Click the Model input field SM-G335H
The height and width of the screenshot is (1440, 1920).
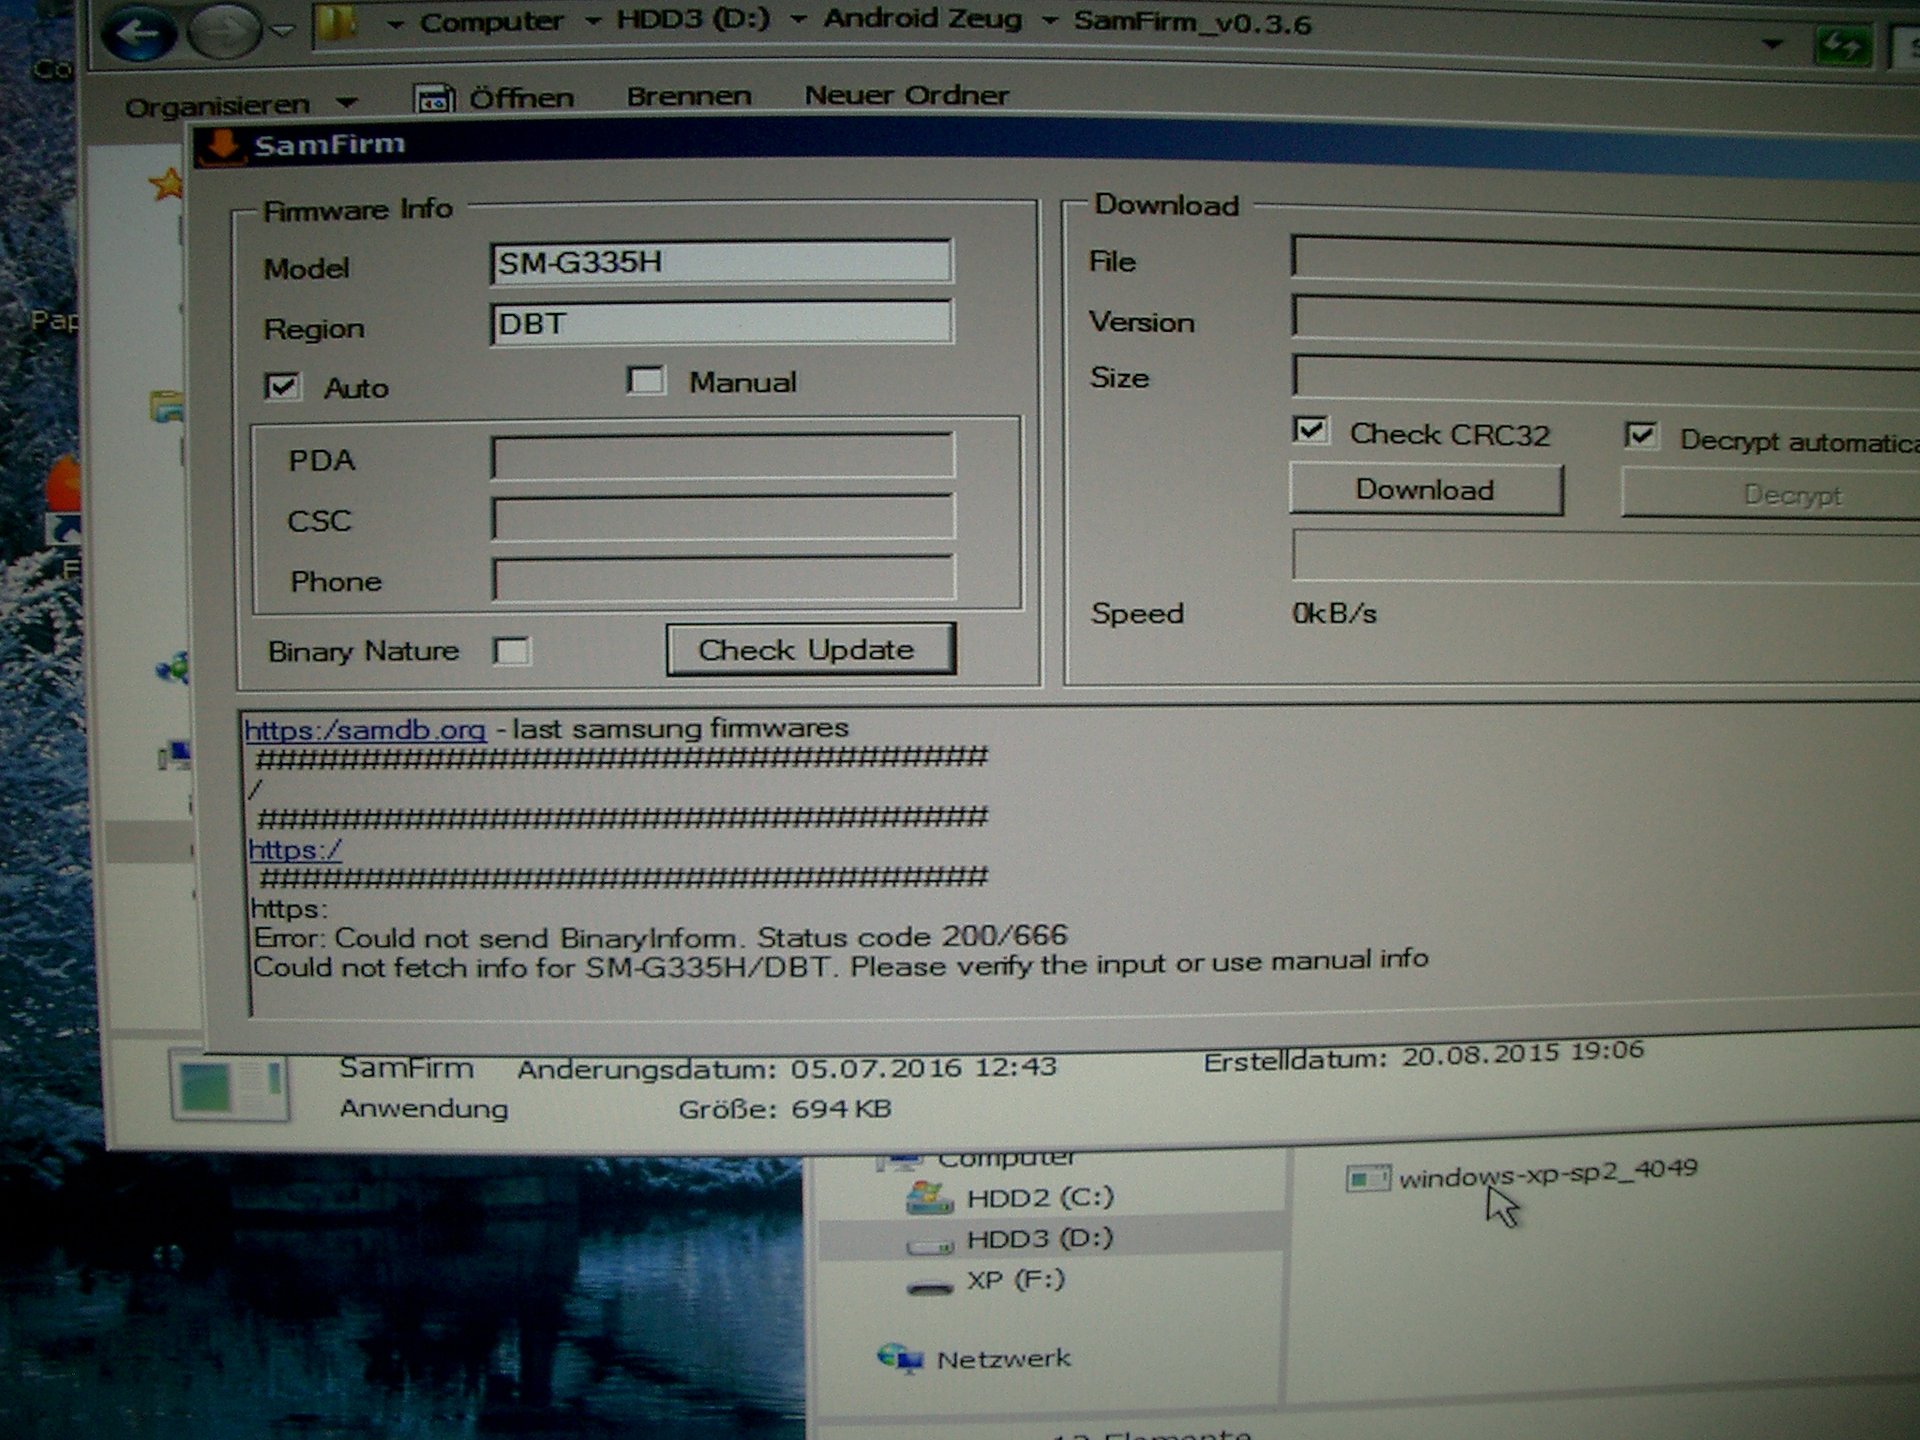click(x=721, y=263)
